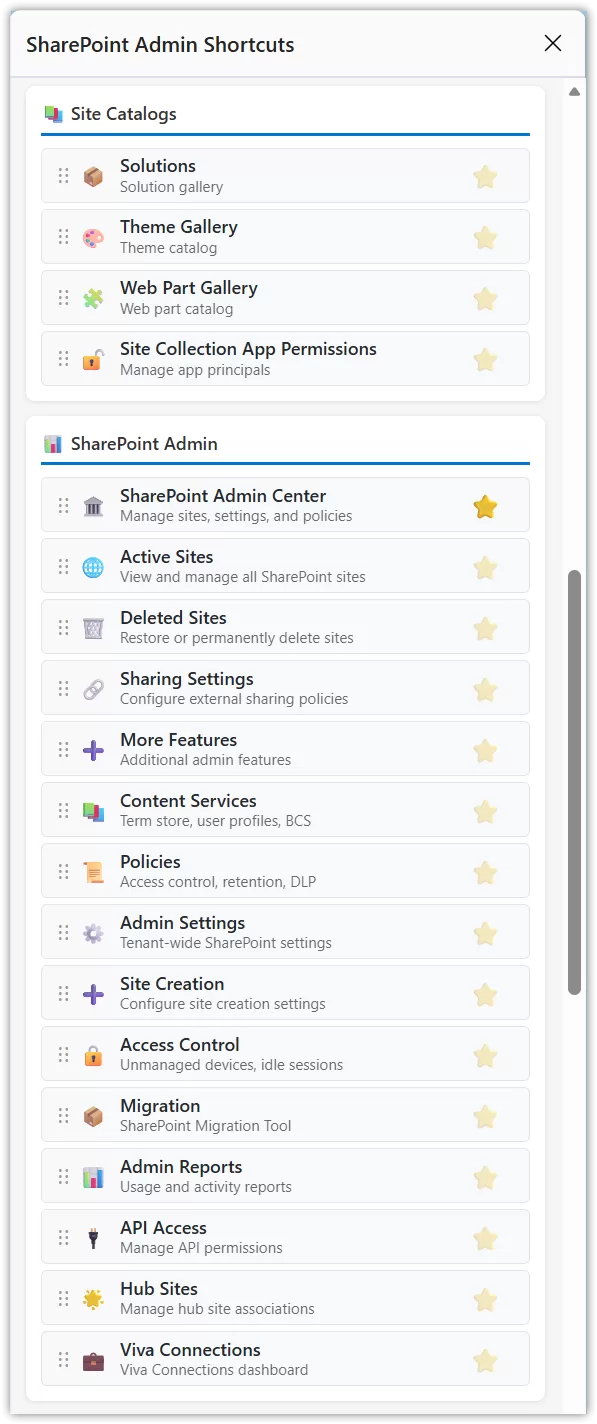The width and height of the screenshot is (597, 1424).
Task: Favorite the Migration shortcut star
Action: click(x=485, y=1115)
